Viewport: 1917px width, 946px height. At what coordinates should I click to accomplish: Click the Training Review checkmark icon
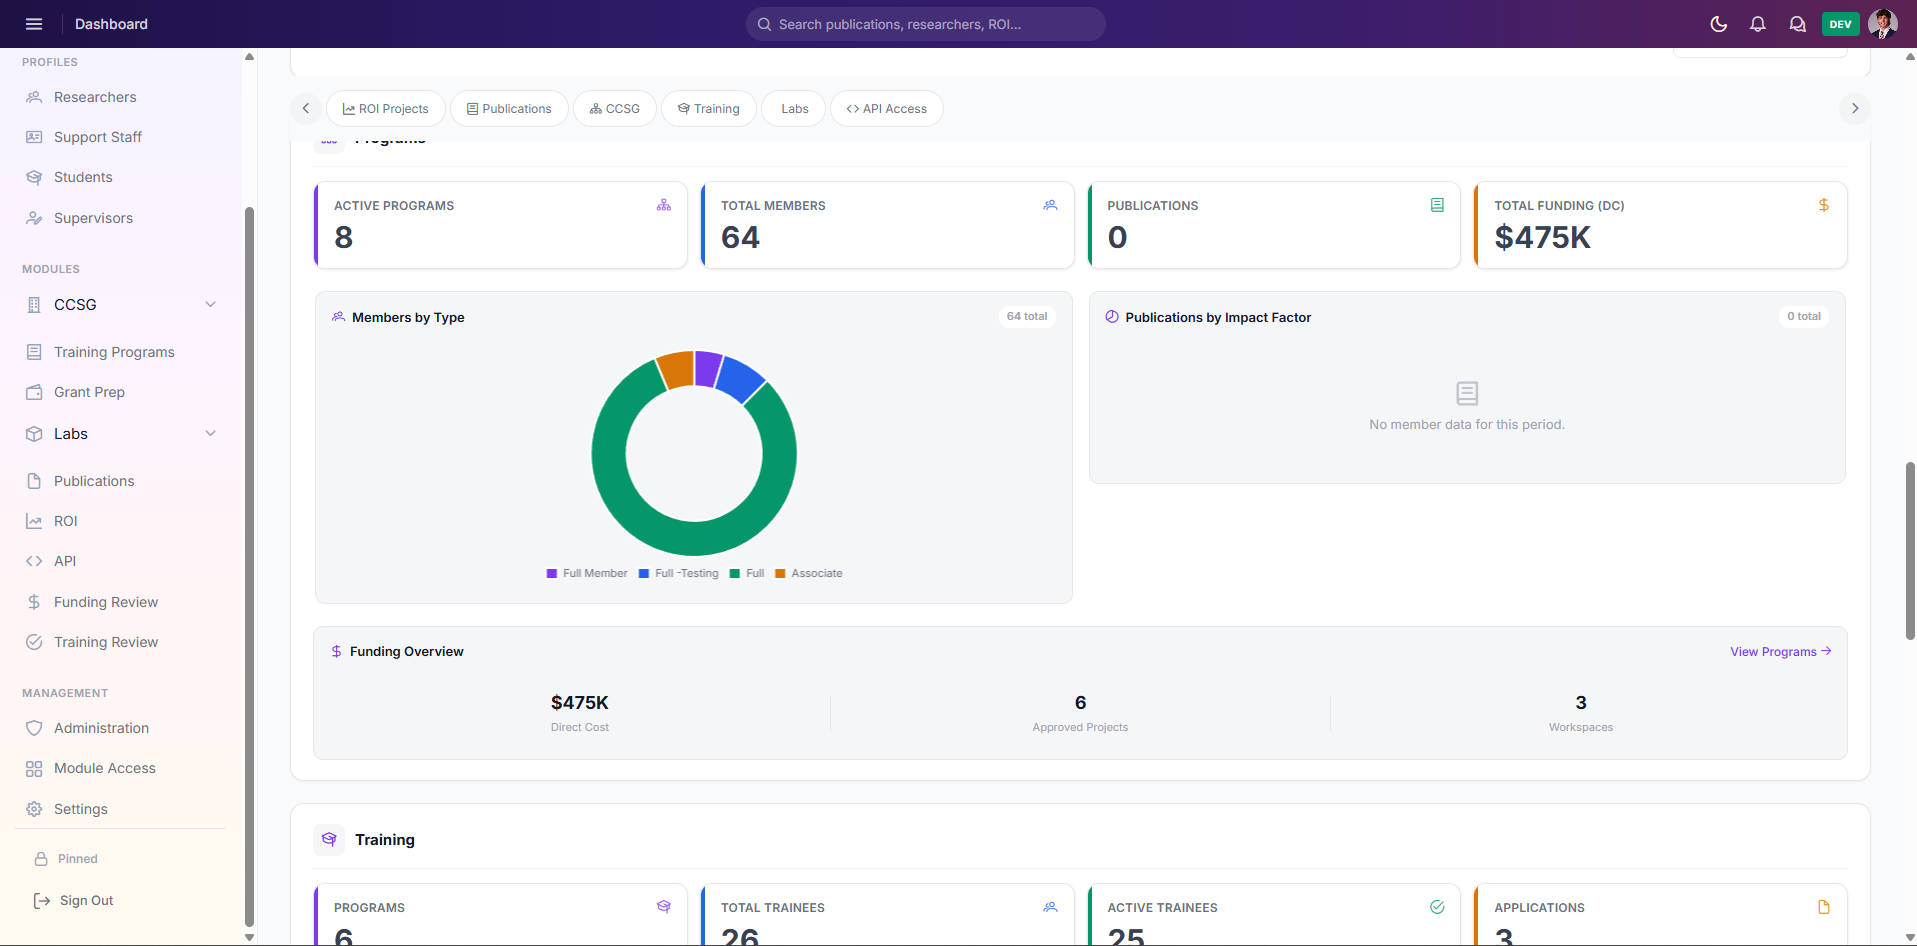(x=34, y=642)
